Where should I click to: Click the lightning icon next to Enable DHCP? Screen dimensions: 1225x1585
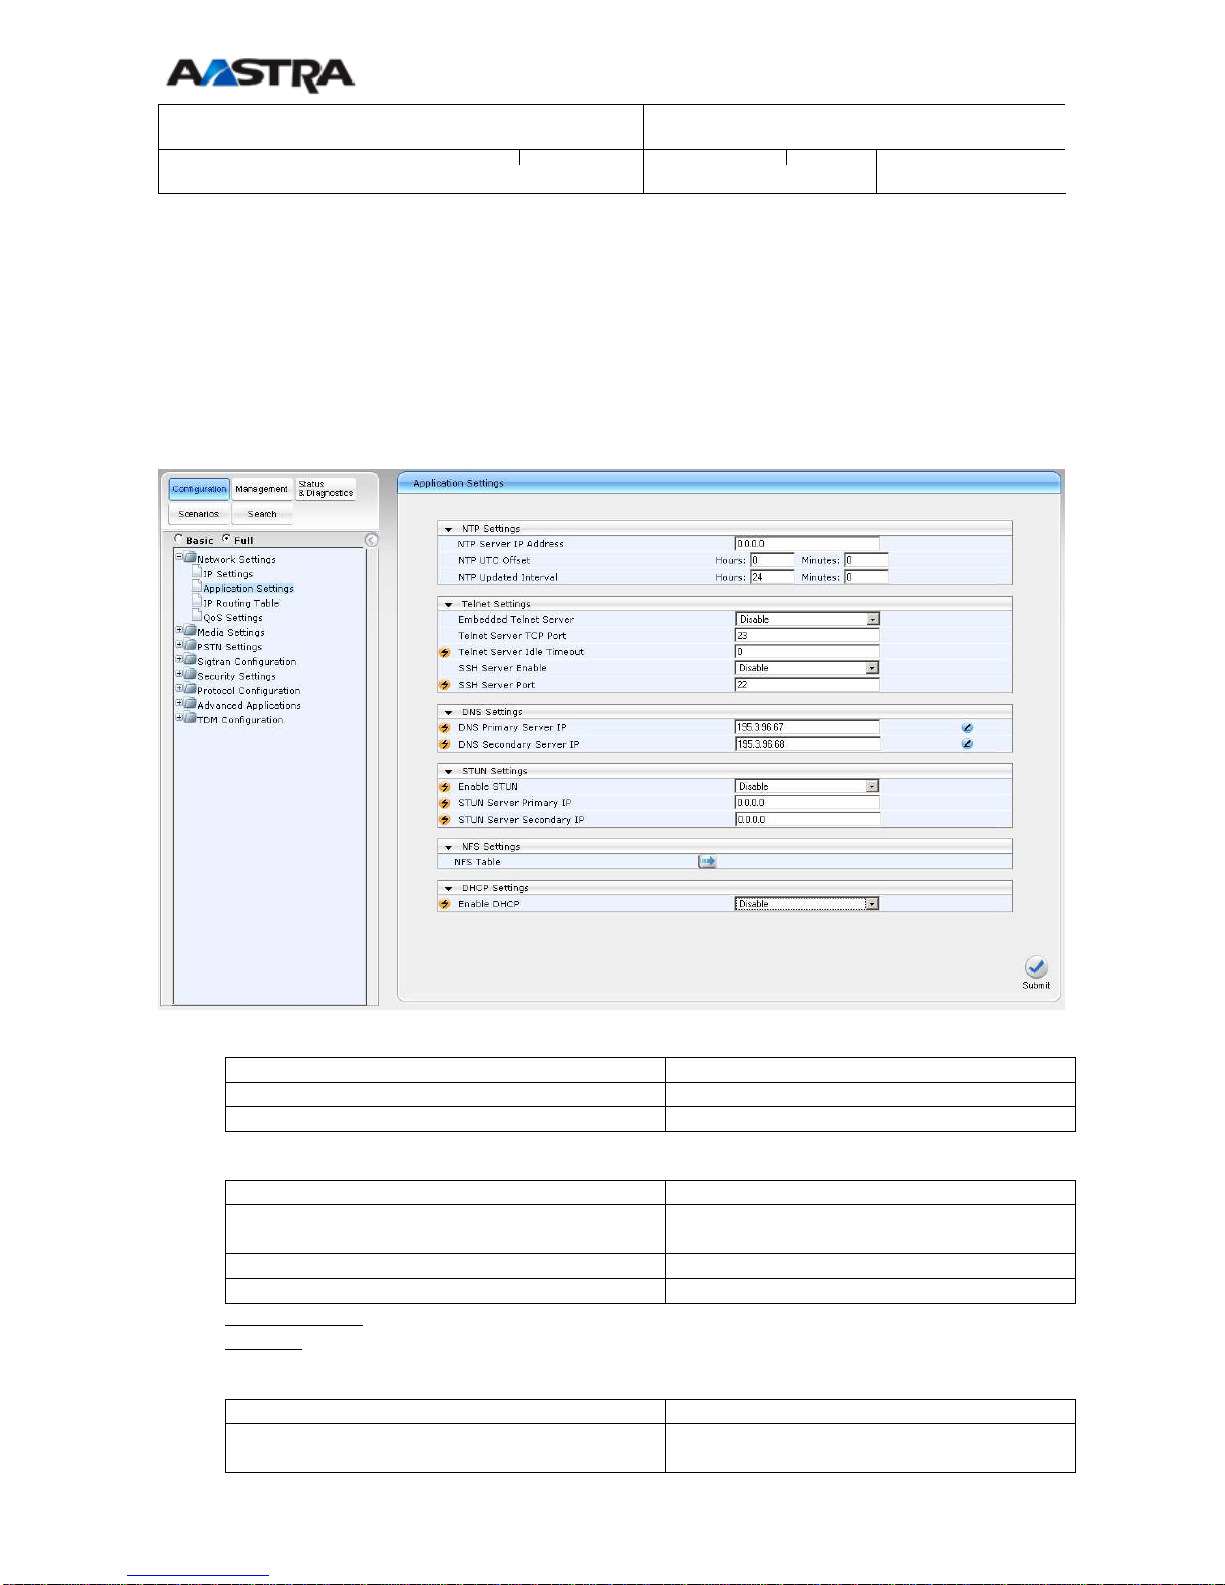click(x=445, y=904)
